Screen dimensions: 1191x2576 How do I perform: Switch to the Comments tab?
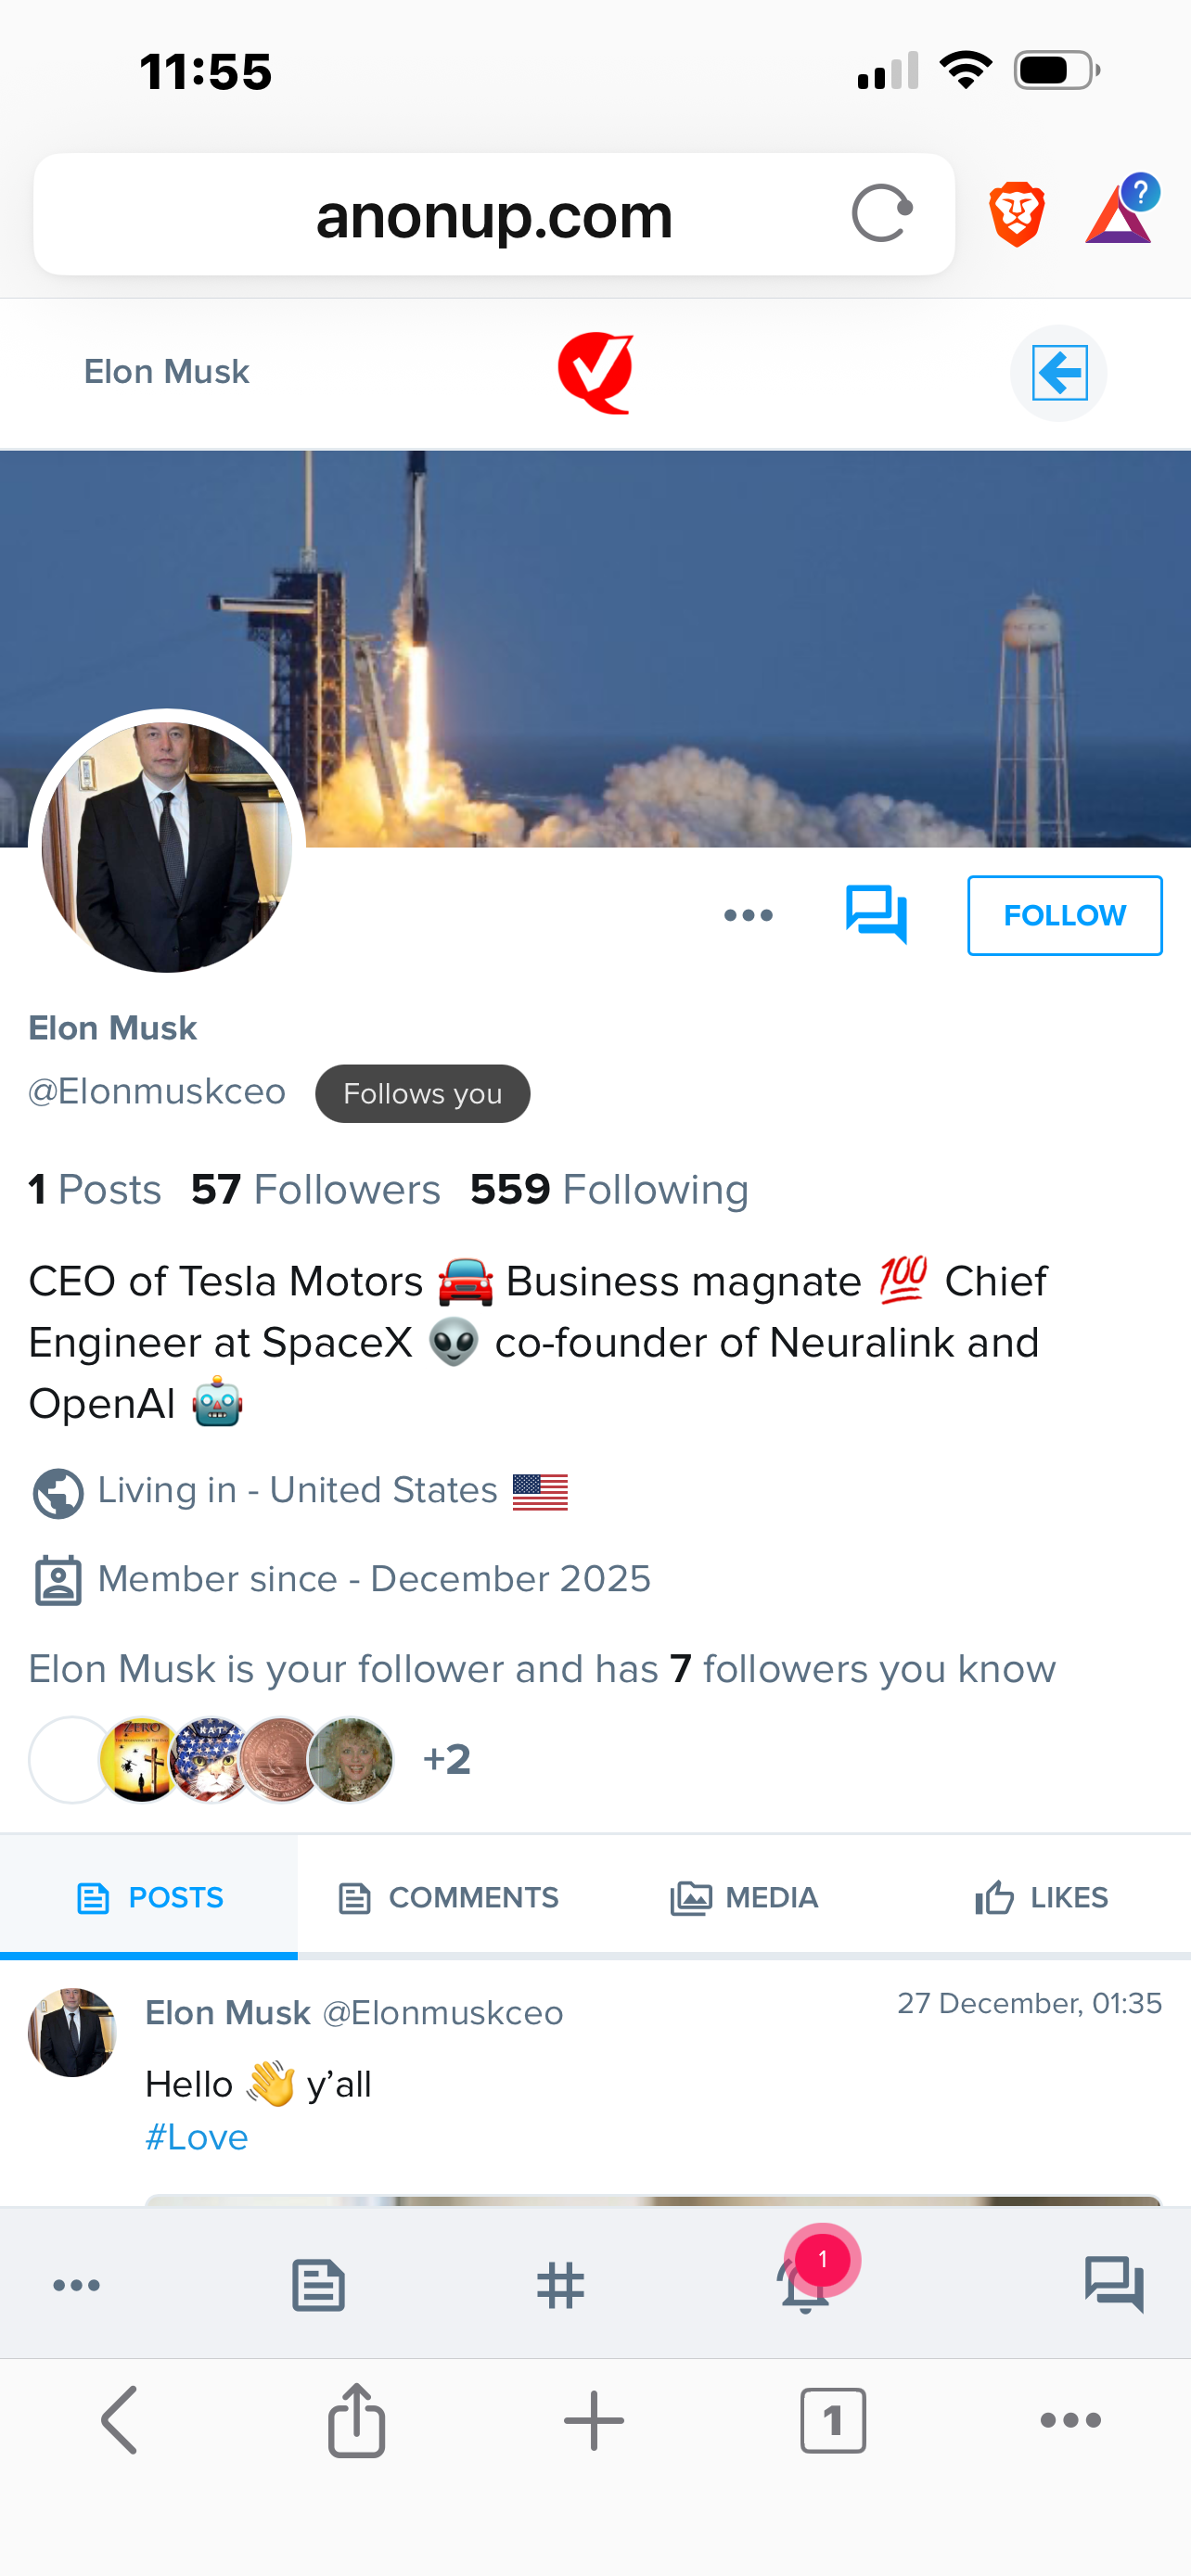click(x=448, y=1897)
